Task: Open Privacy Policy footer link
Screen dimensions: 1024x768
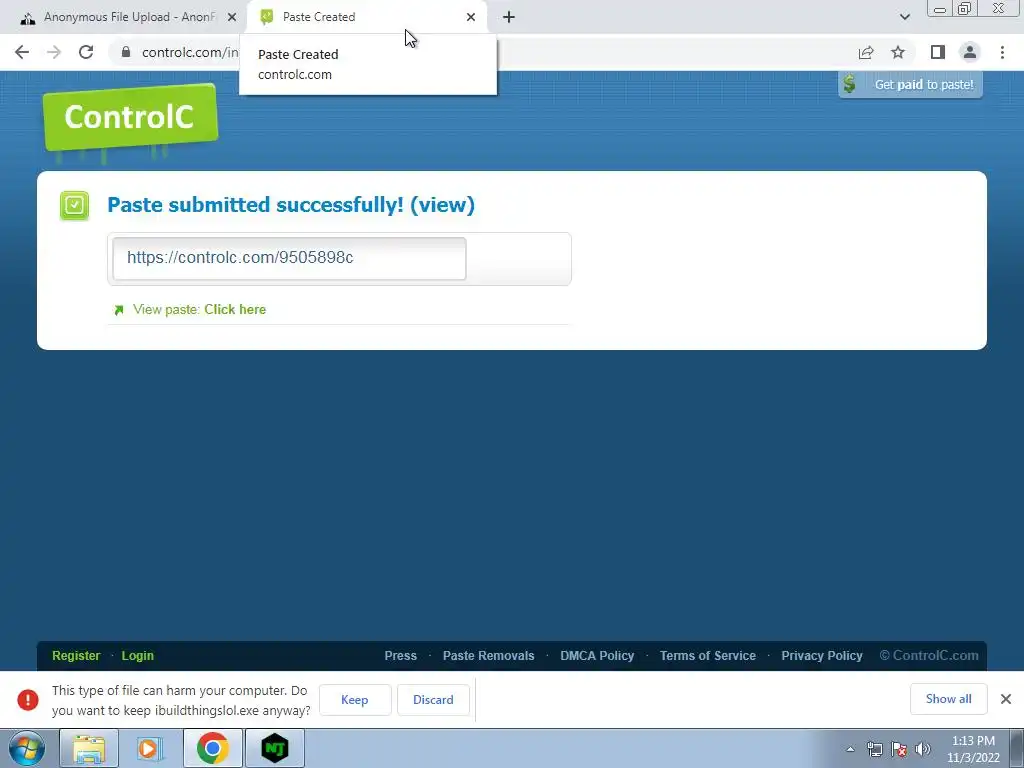Action: pos(822,656)
